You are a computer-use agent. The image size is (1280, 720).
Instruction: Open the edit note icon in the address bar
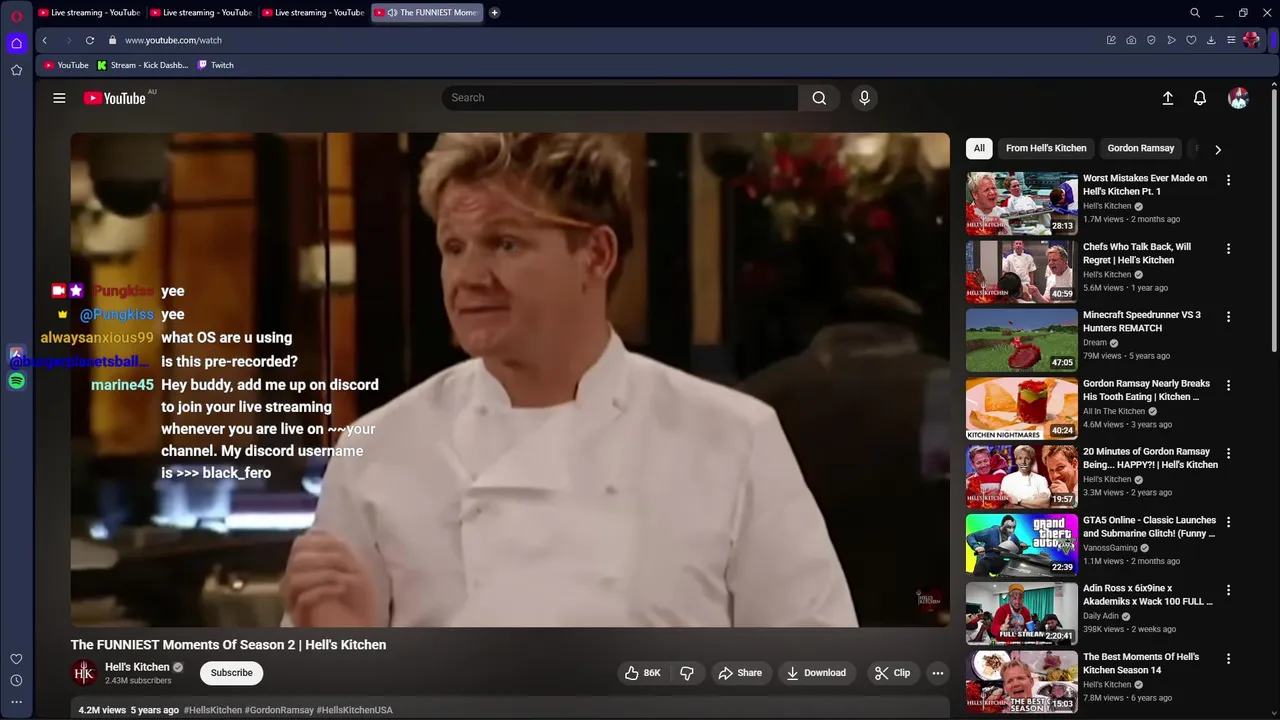tap(1111, 40)
